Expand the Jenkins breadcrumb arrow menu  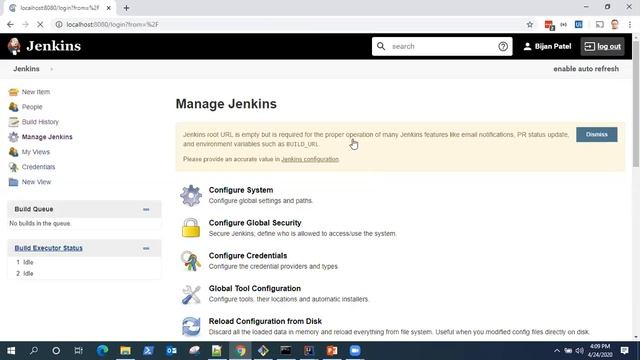(51, 69)
